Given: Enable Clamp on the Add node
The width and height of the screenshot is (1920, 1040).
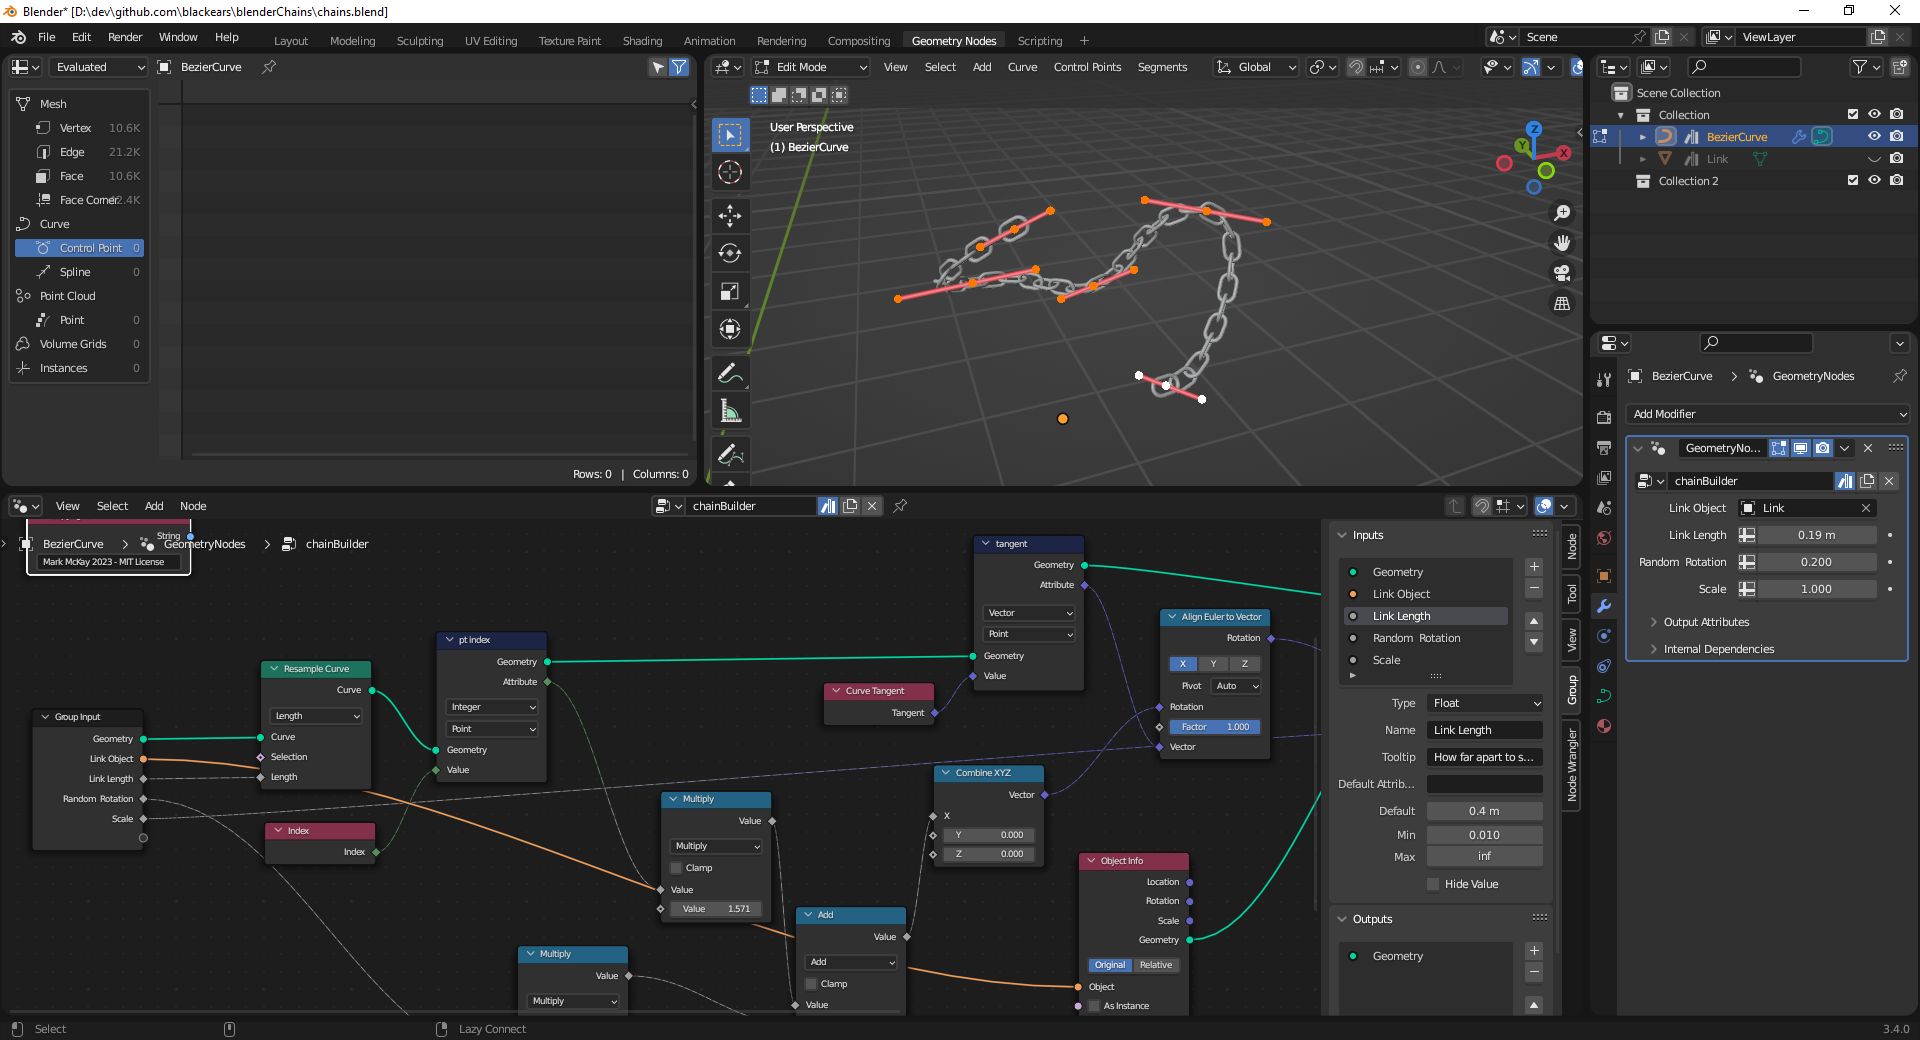Looking at the screenshot, I should [x=810, y=983].
